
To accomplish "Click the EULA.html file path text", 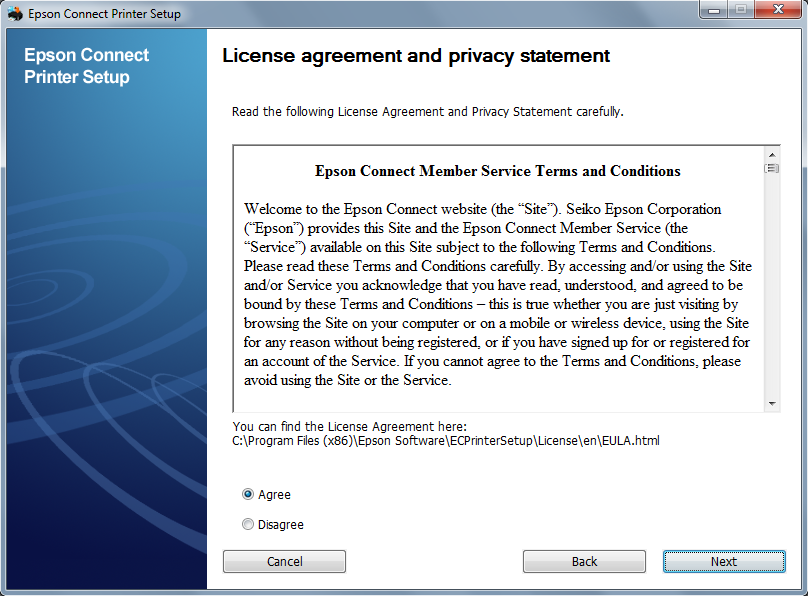I will (445, 440).
